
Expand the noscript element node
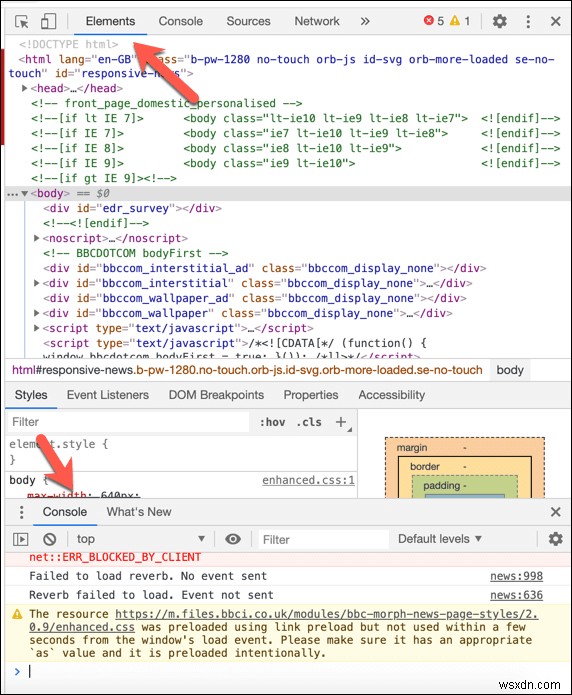point(37,238)
